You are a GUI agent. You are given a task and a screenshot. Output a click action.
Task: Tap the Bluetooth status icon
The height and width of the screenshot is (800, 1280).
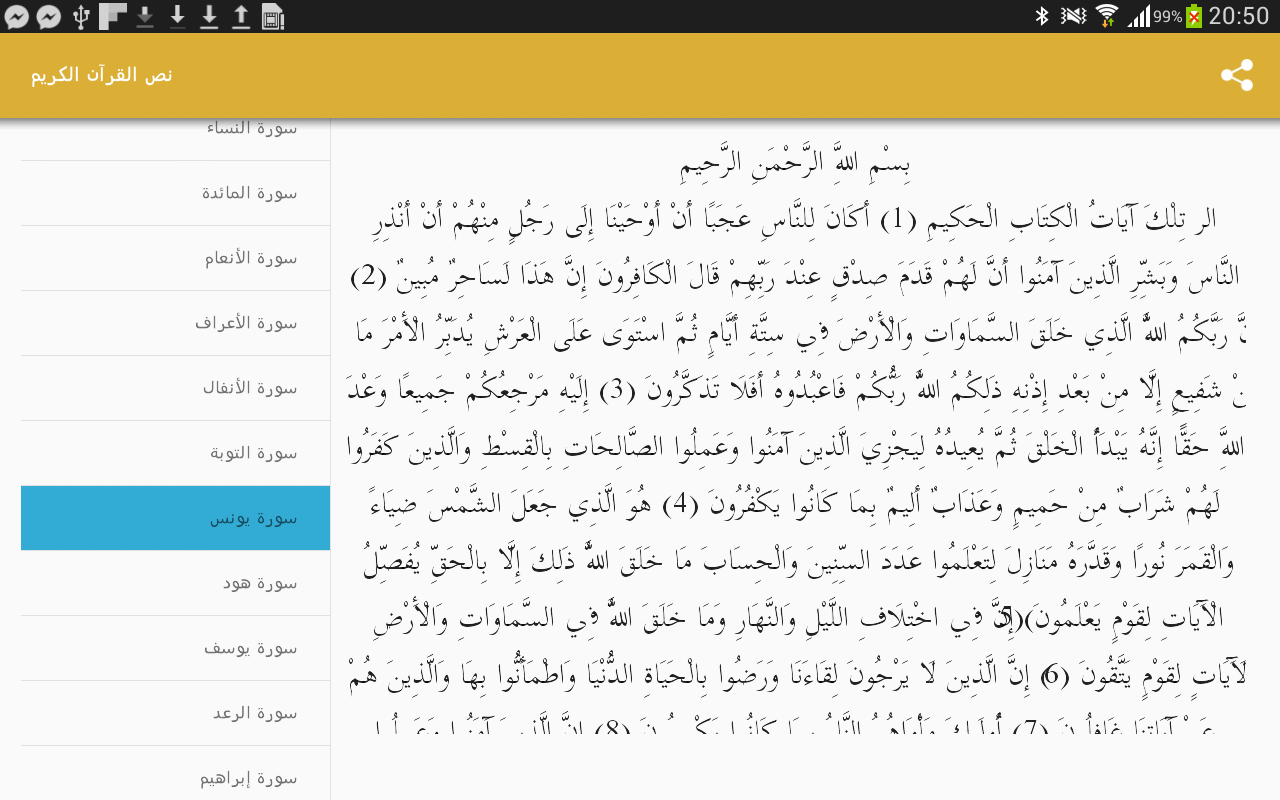coord(1042,16)
